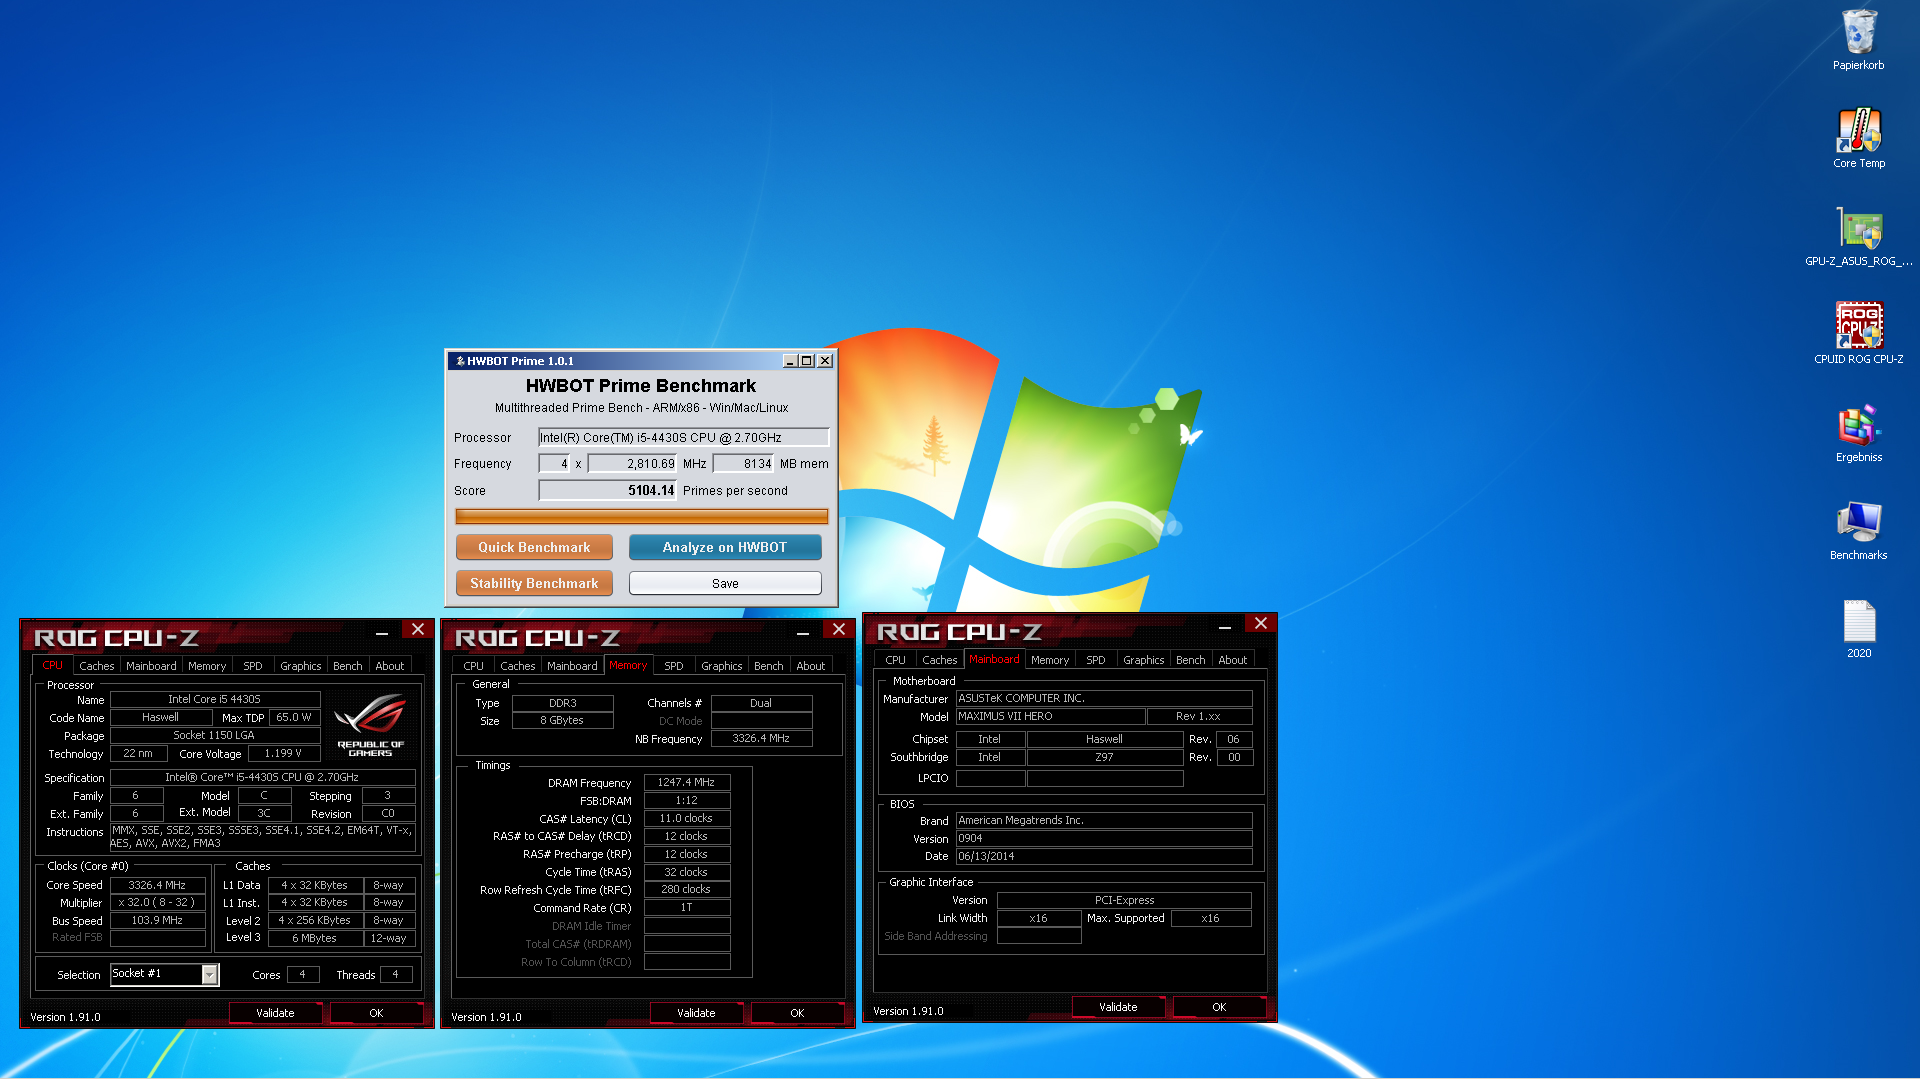Click the Score field showing 5104.14
This screenshot has height=1080, width=1920.
click(608, 490)
